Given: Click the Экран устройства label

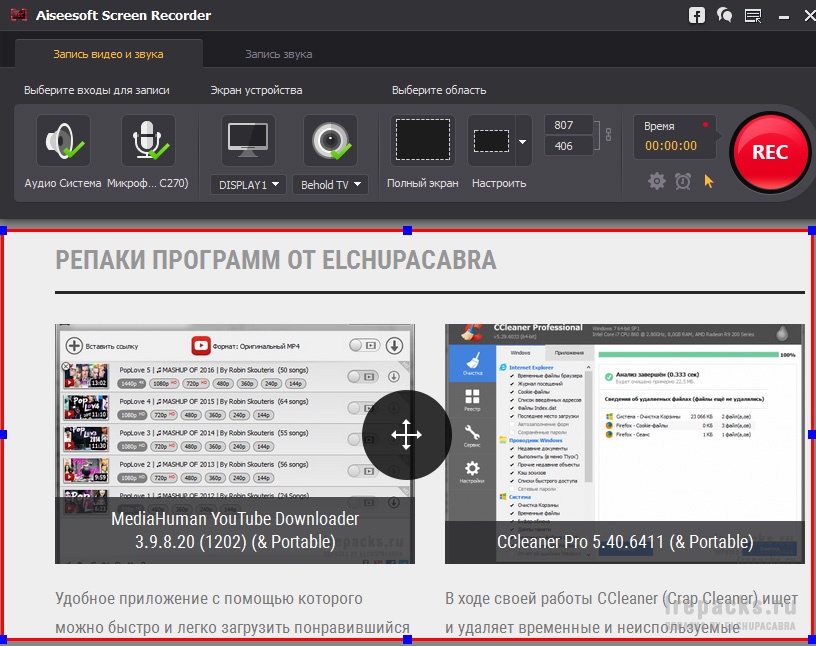Looking at the screenshot, I should pyautogui.click(x=256, y=90).
